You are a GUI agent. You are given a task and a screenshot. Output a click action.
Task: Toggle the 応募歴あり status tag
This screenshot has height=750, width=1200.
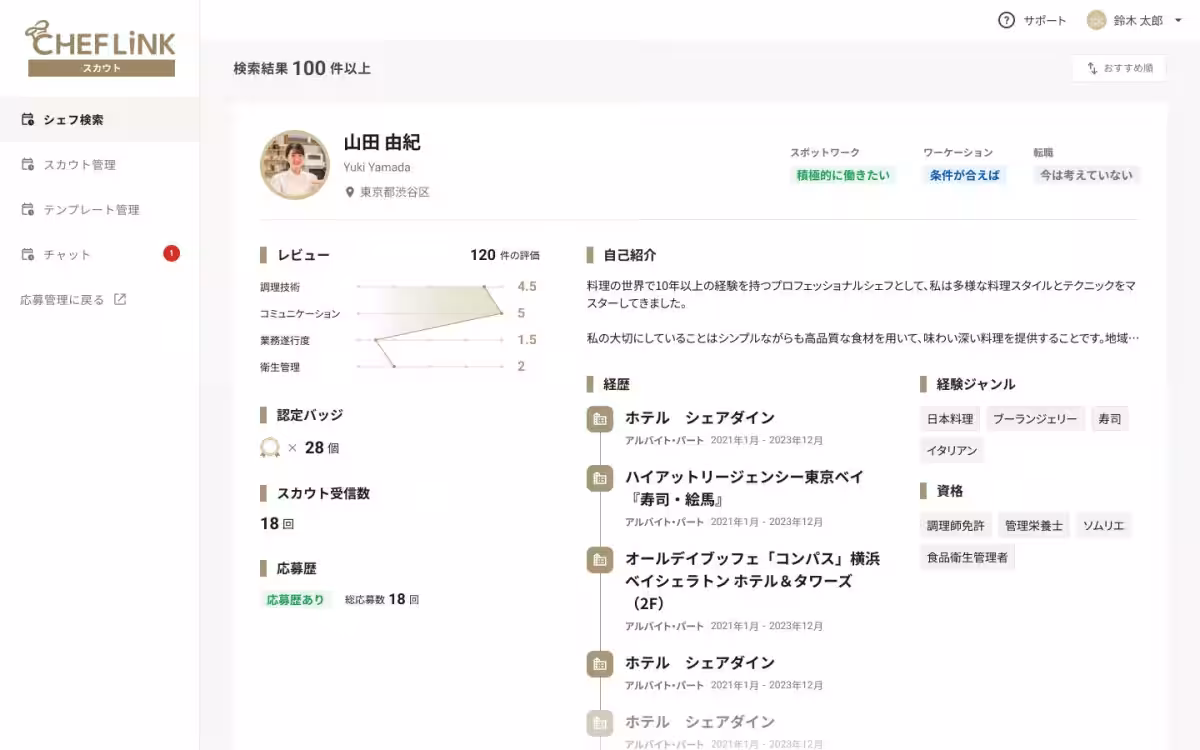click(x=293, y=599)
